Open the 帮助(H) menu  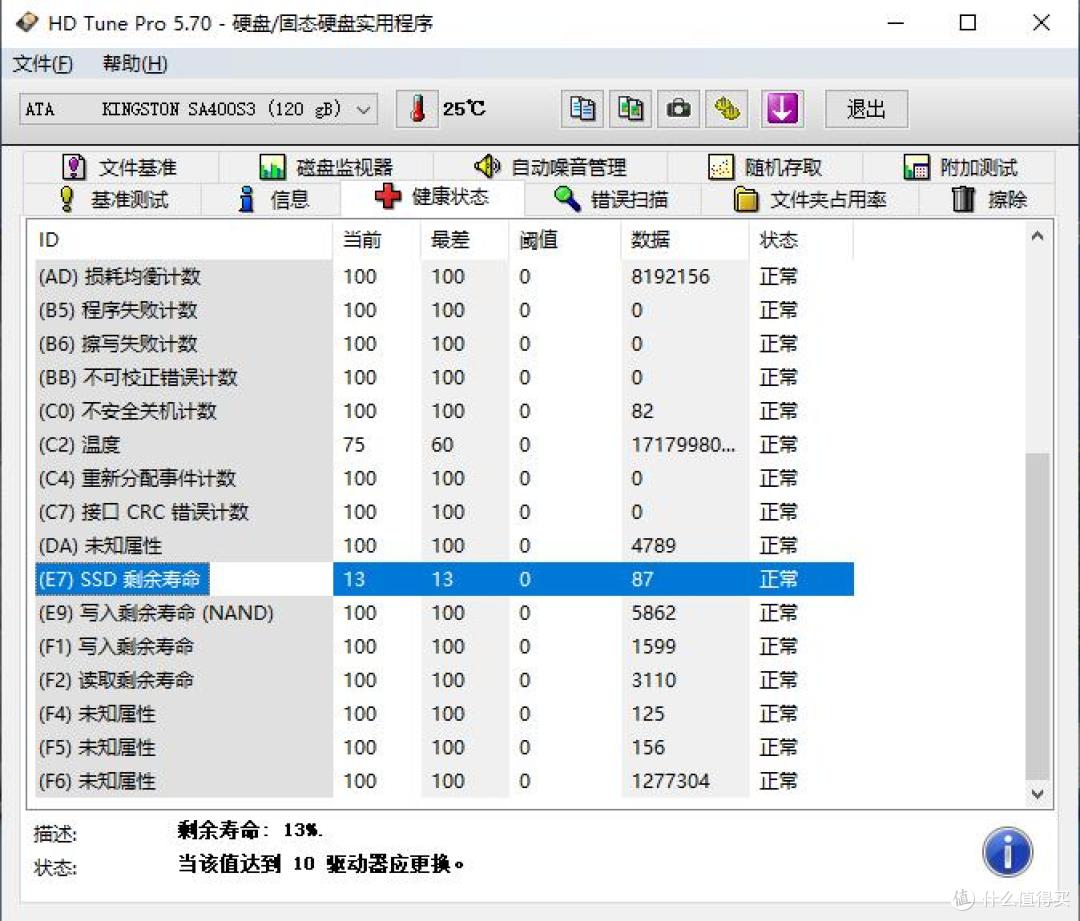pyautogui.click(x=135, y=64)
